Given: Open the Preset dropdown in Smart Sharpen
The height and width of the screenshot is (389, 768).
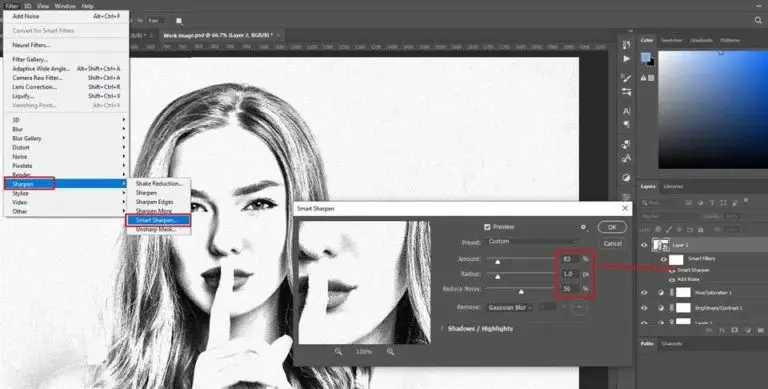Looking at the screenshot, I should 532,242.
